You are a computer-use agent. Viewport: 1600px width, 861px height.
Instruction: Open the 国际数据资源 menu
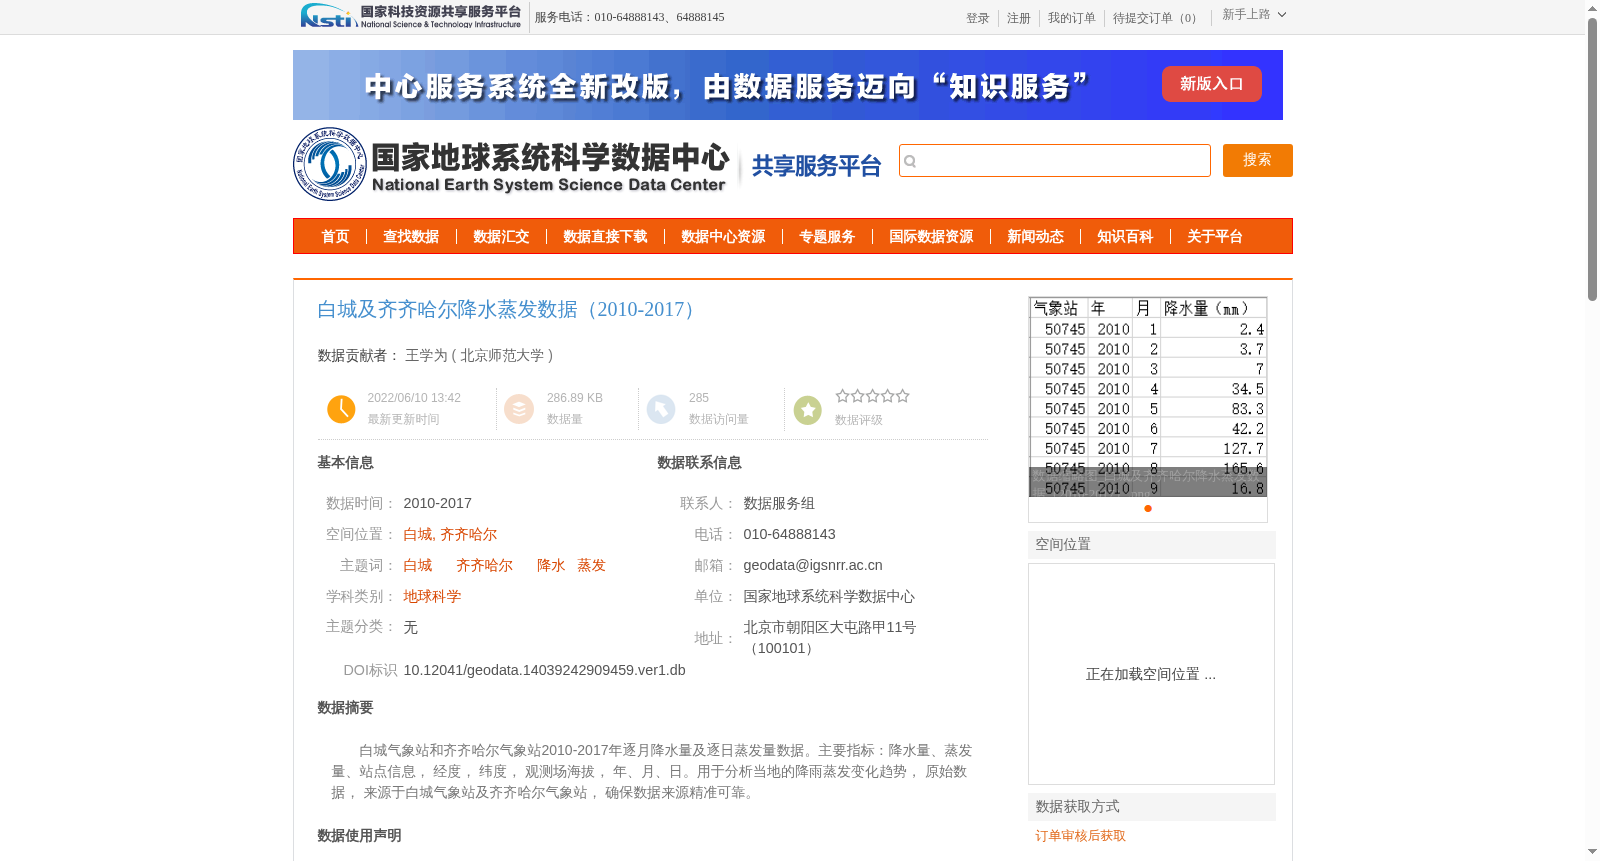click(x=931, y=237)
